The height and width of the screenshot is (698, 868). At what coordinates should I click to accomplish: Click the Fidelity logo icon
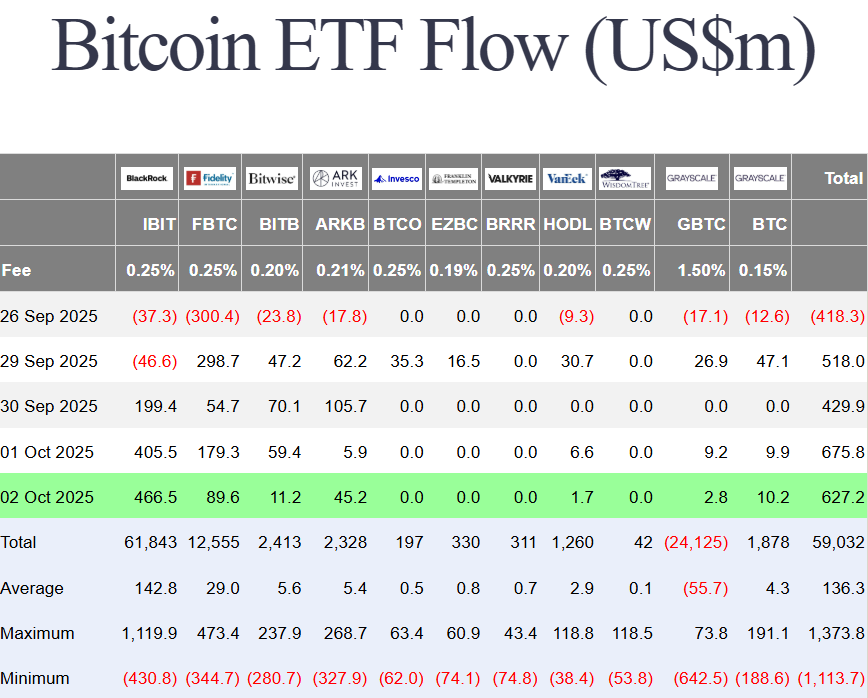click(210, 178)
